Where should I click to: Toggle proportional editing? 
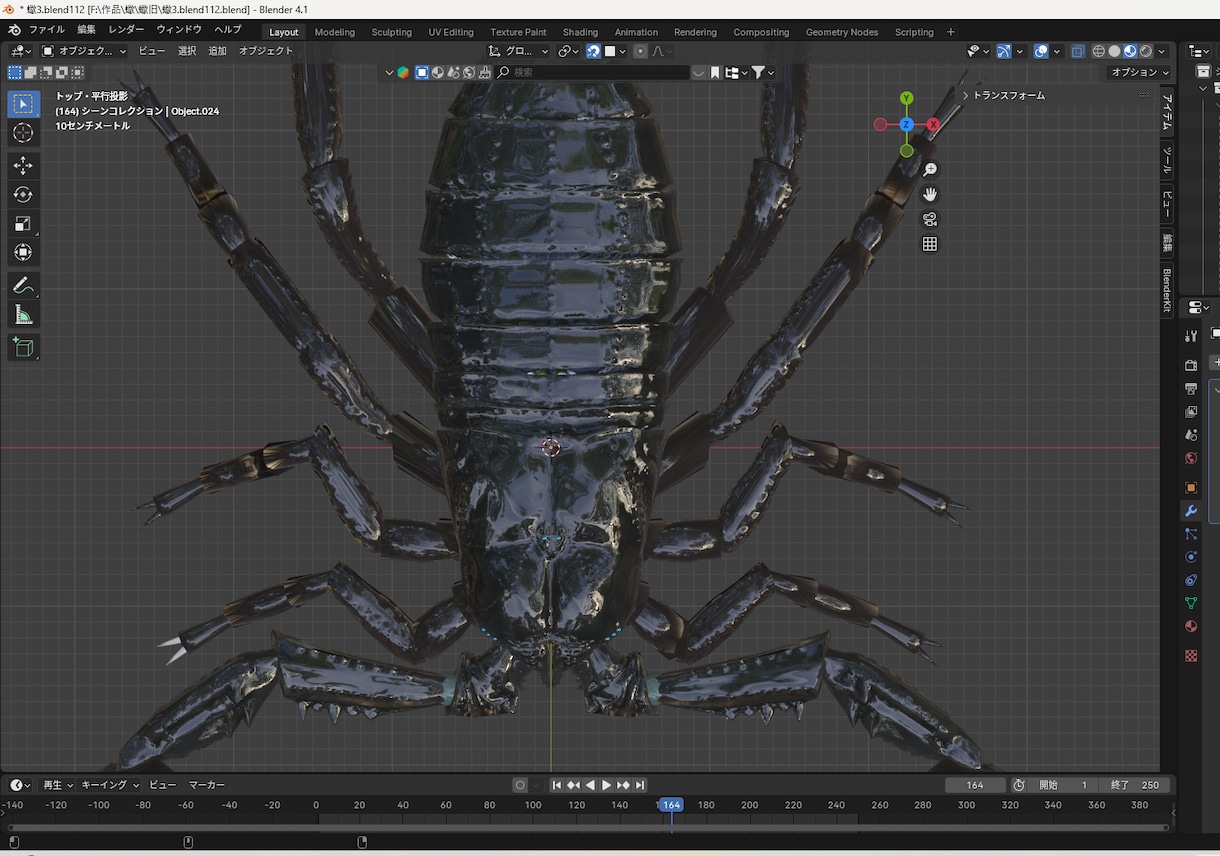click(x=640, y=51)
